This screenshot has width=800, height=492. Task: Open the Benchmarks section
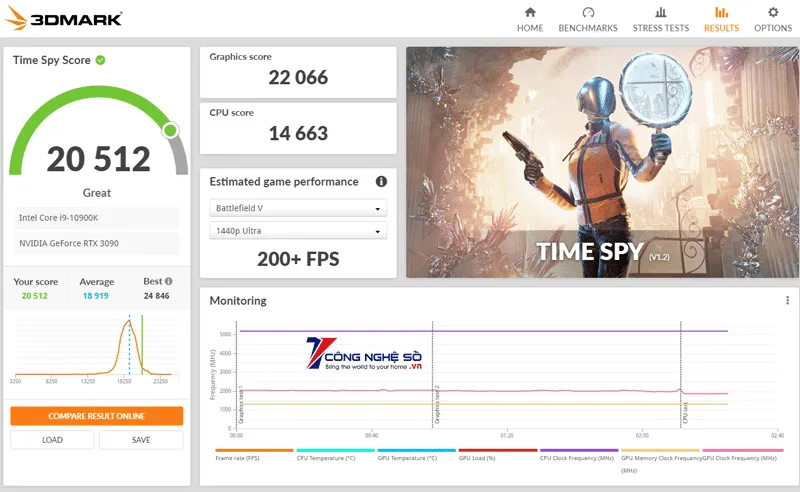click(588, 19)
